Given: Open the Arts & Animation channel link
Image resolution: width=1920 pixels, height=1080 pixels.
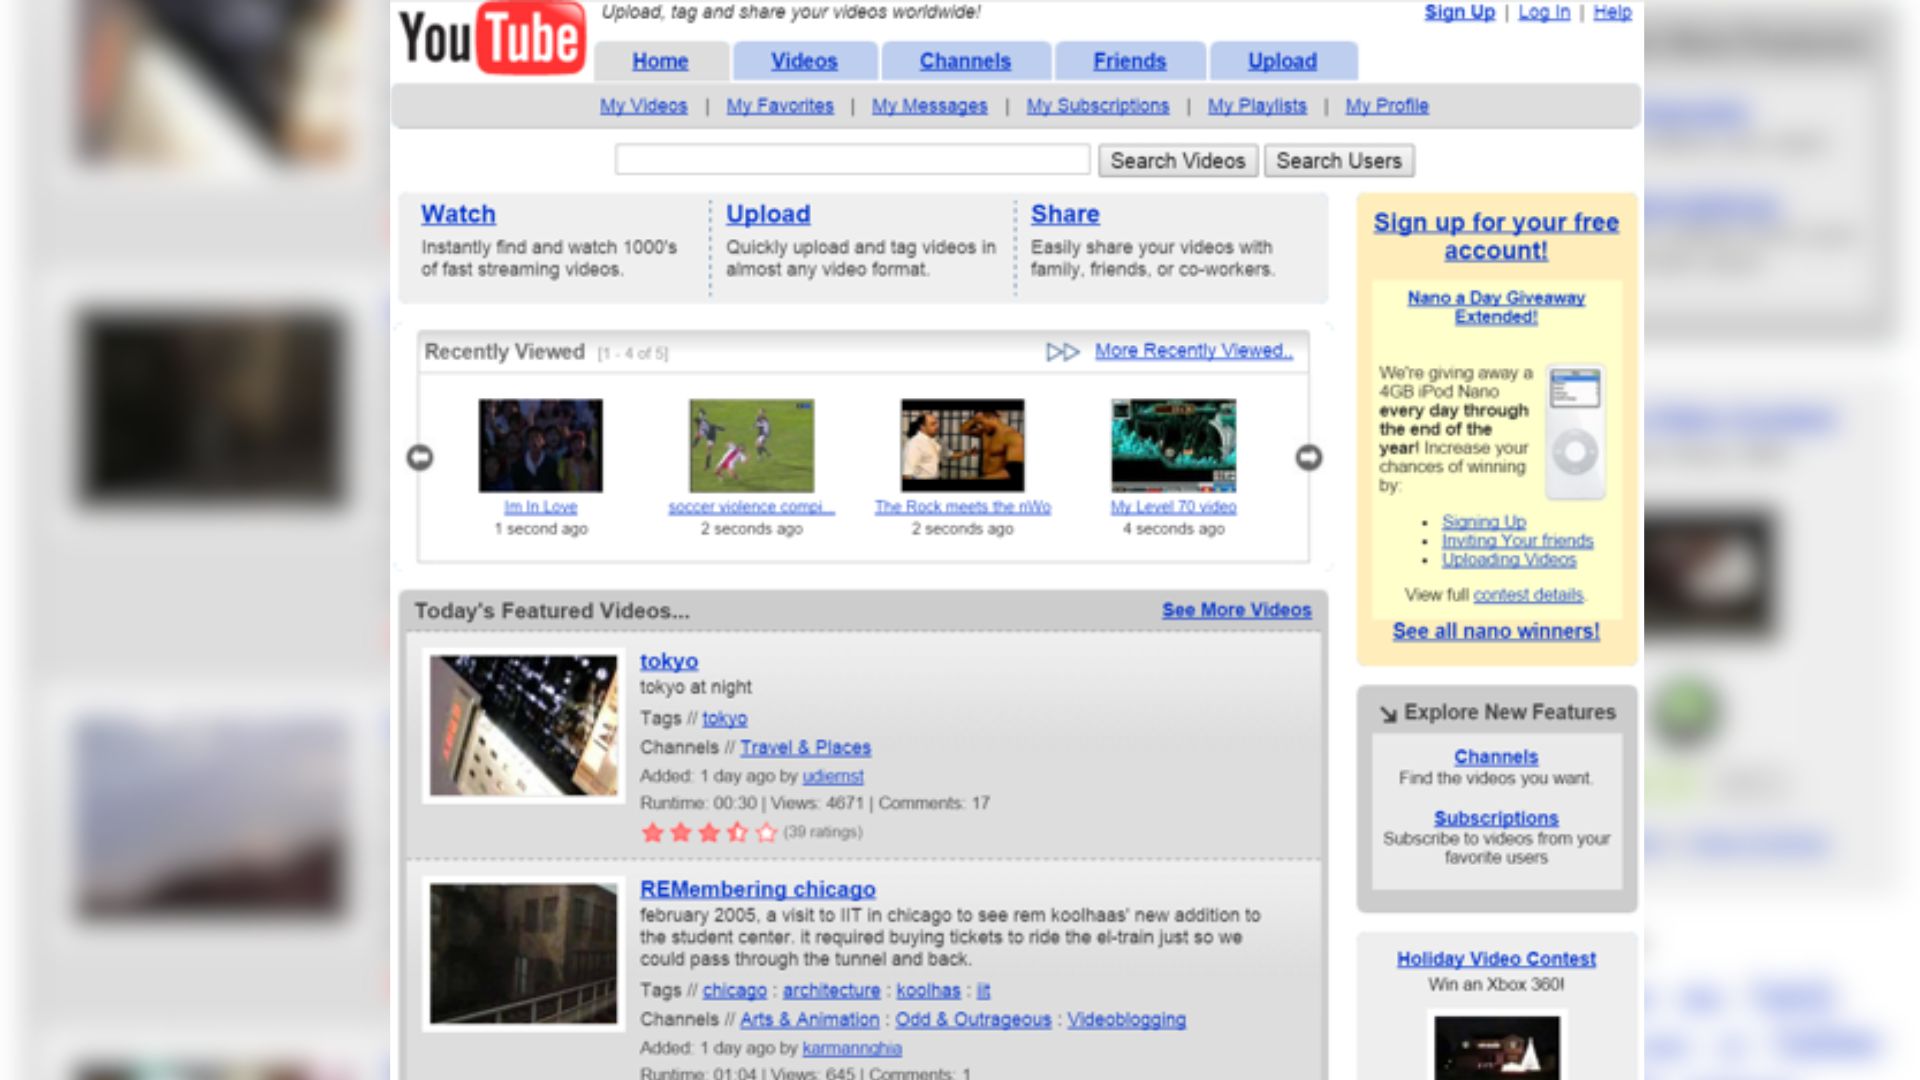Looking at the screenshot, I should coord(809,1019).
